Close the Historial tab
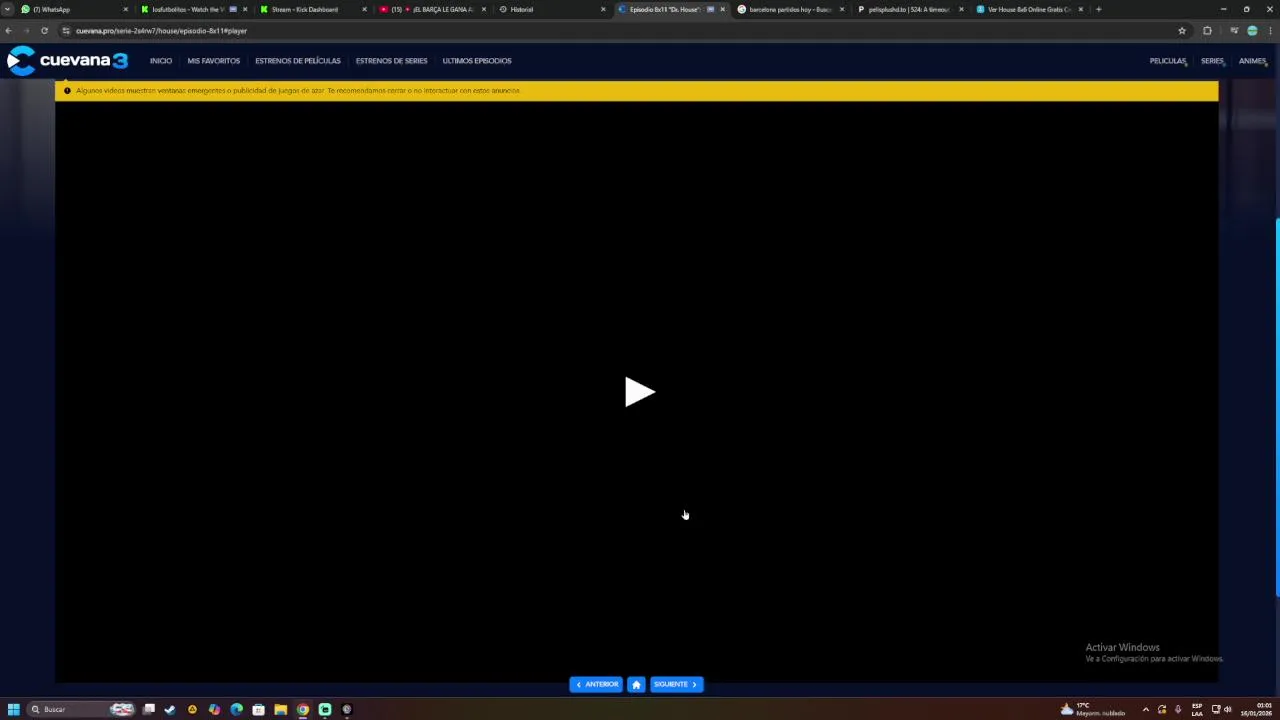1280x720 pixels. pyautogui.click(x=603, y=9)
